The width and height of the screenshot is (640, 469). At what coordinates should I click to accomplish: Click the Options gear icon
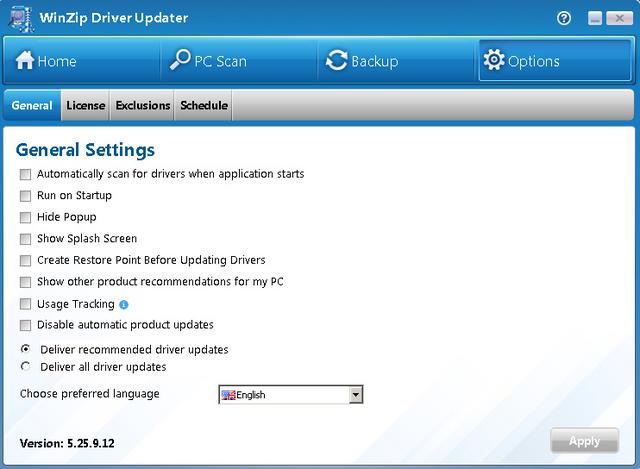[x=493, y=60]
